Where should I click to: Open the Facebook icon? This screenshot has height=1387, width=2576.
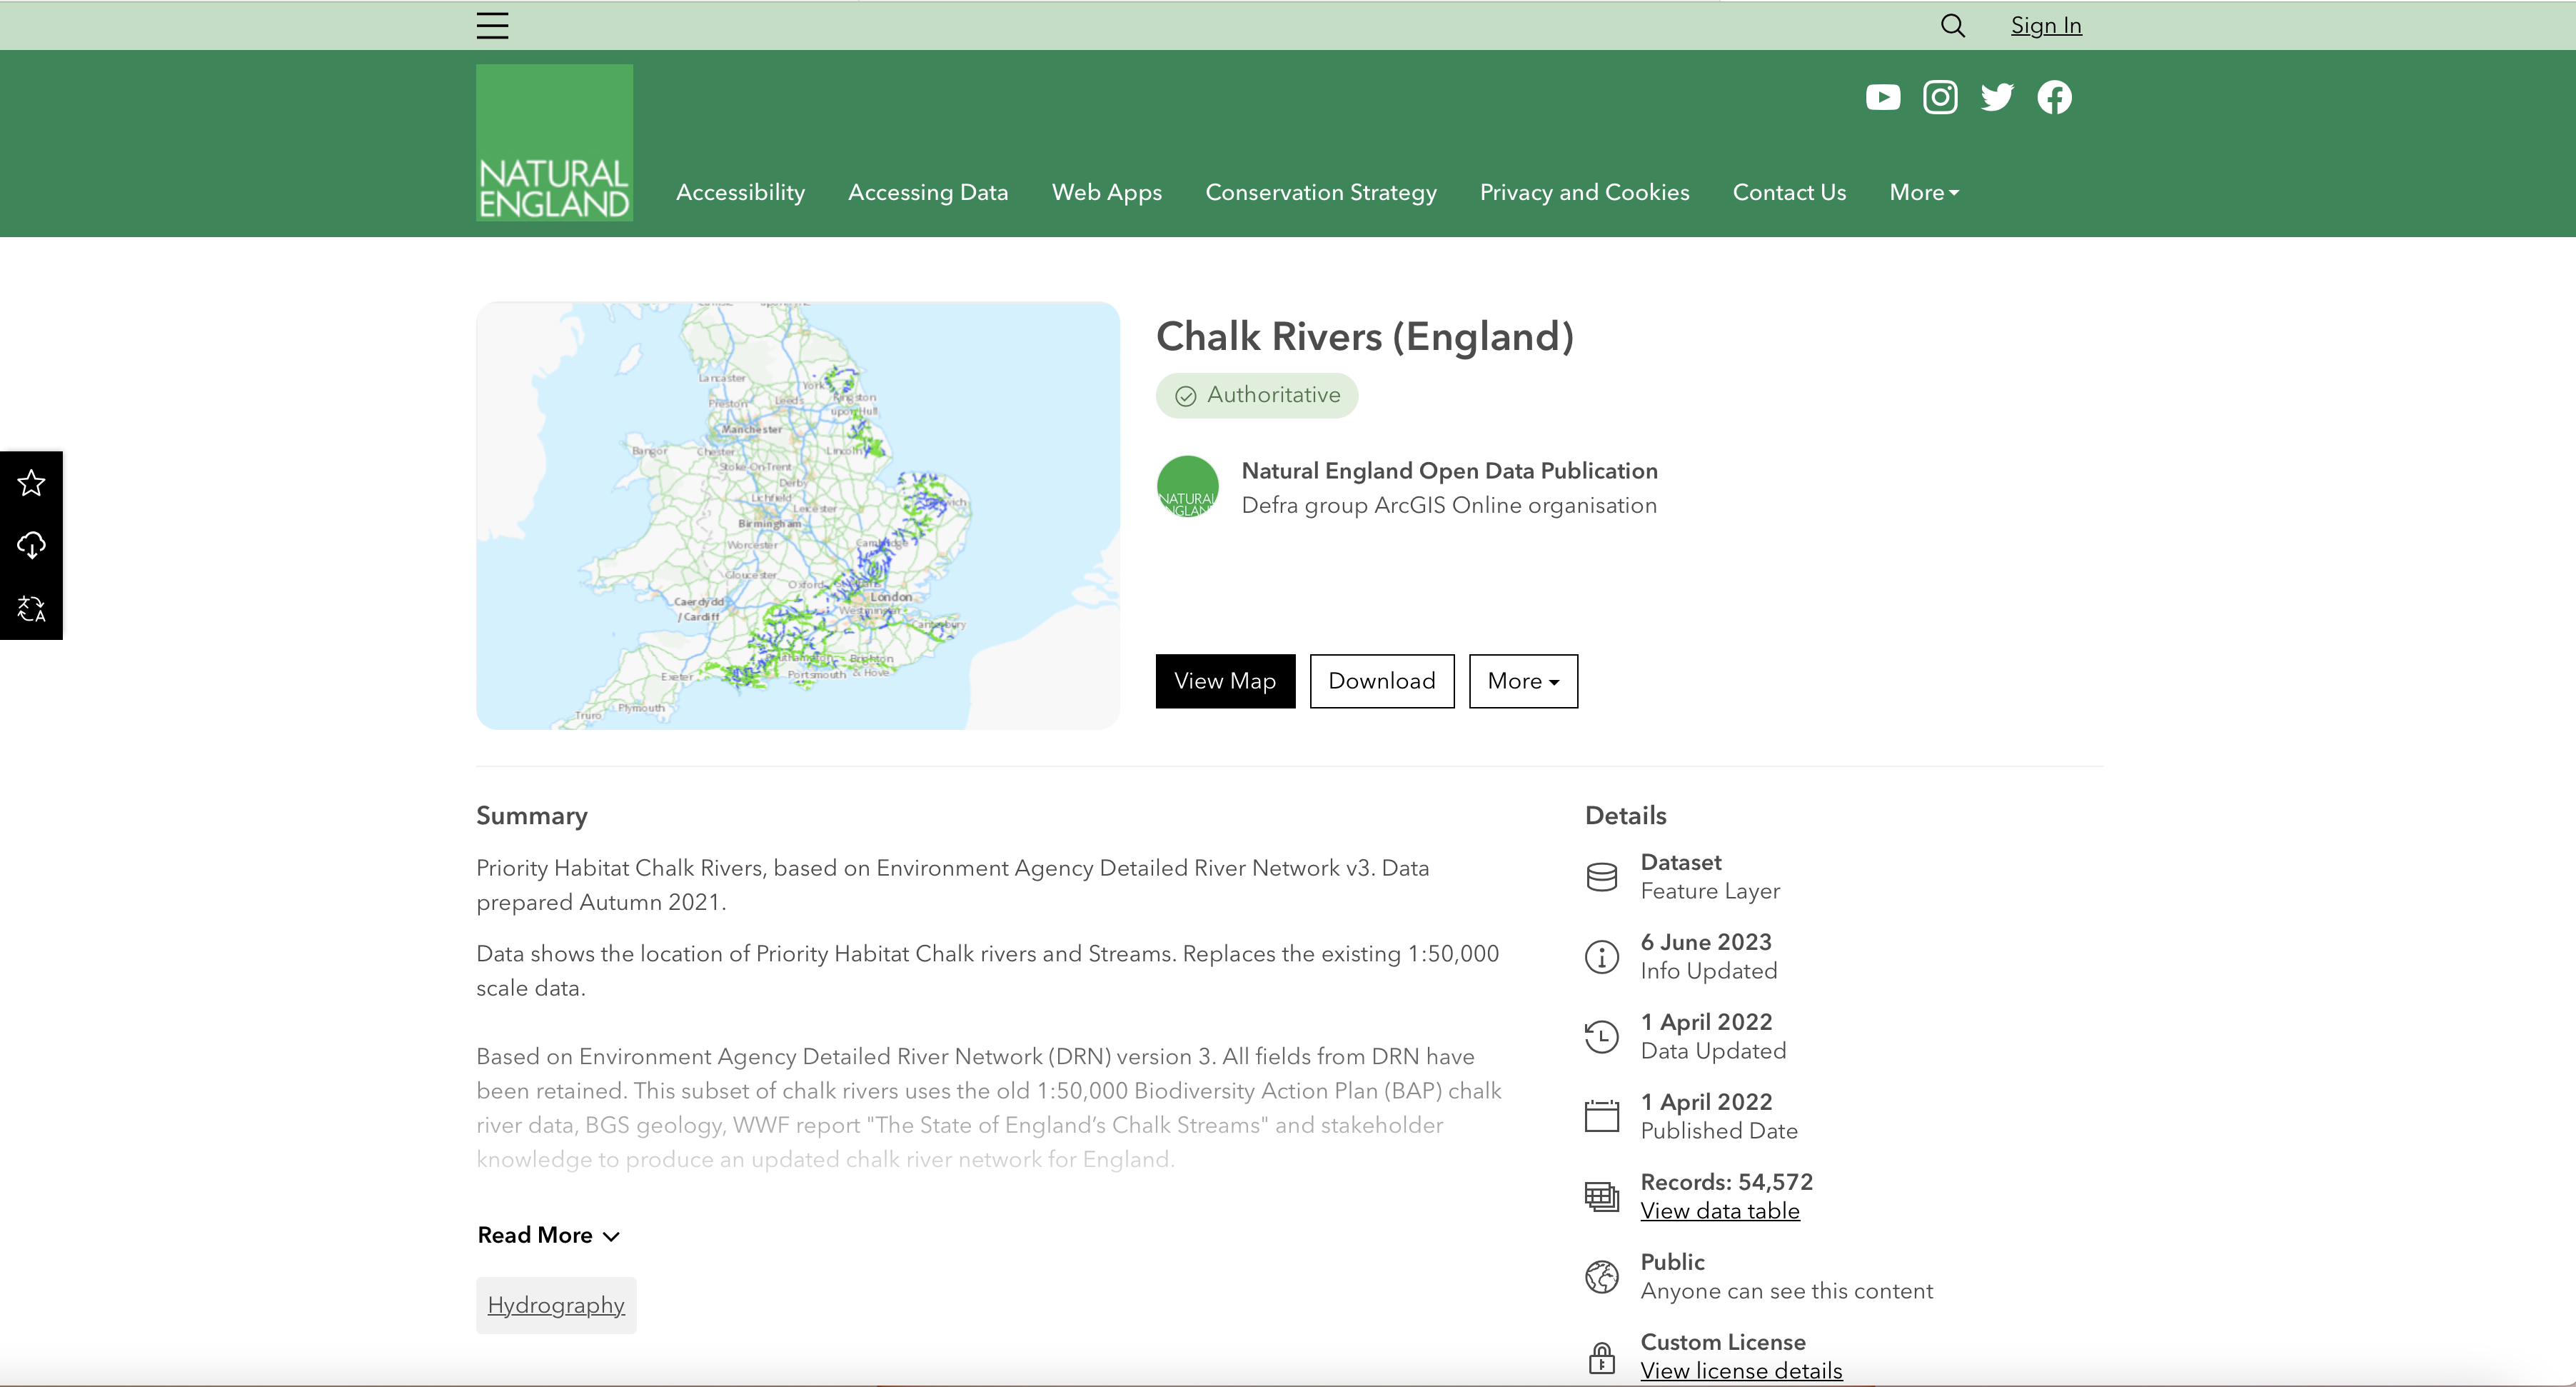[x=2054, y=96]
